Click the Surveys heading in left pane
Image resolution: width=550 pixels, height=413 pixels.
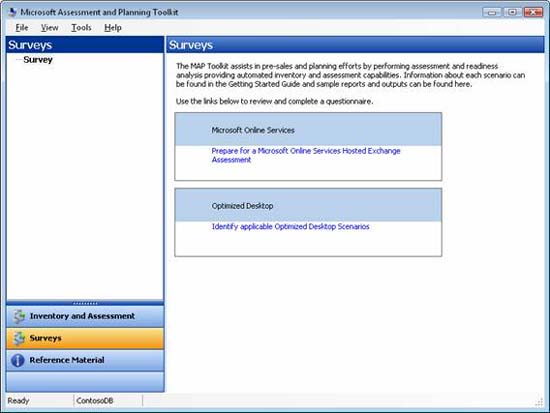[30, 45]
